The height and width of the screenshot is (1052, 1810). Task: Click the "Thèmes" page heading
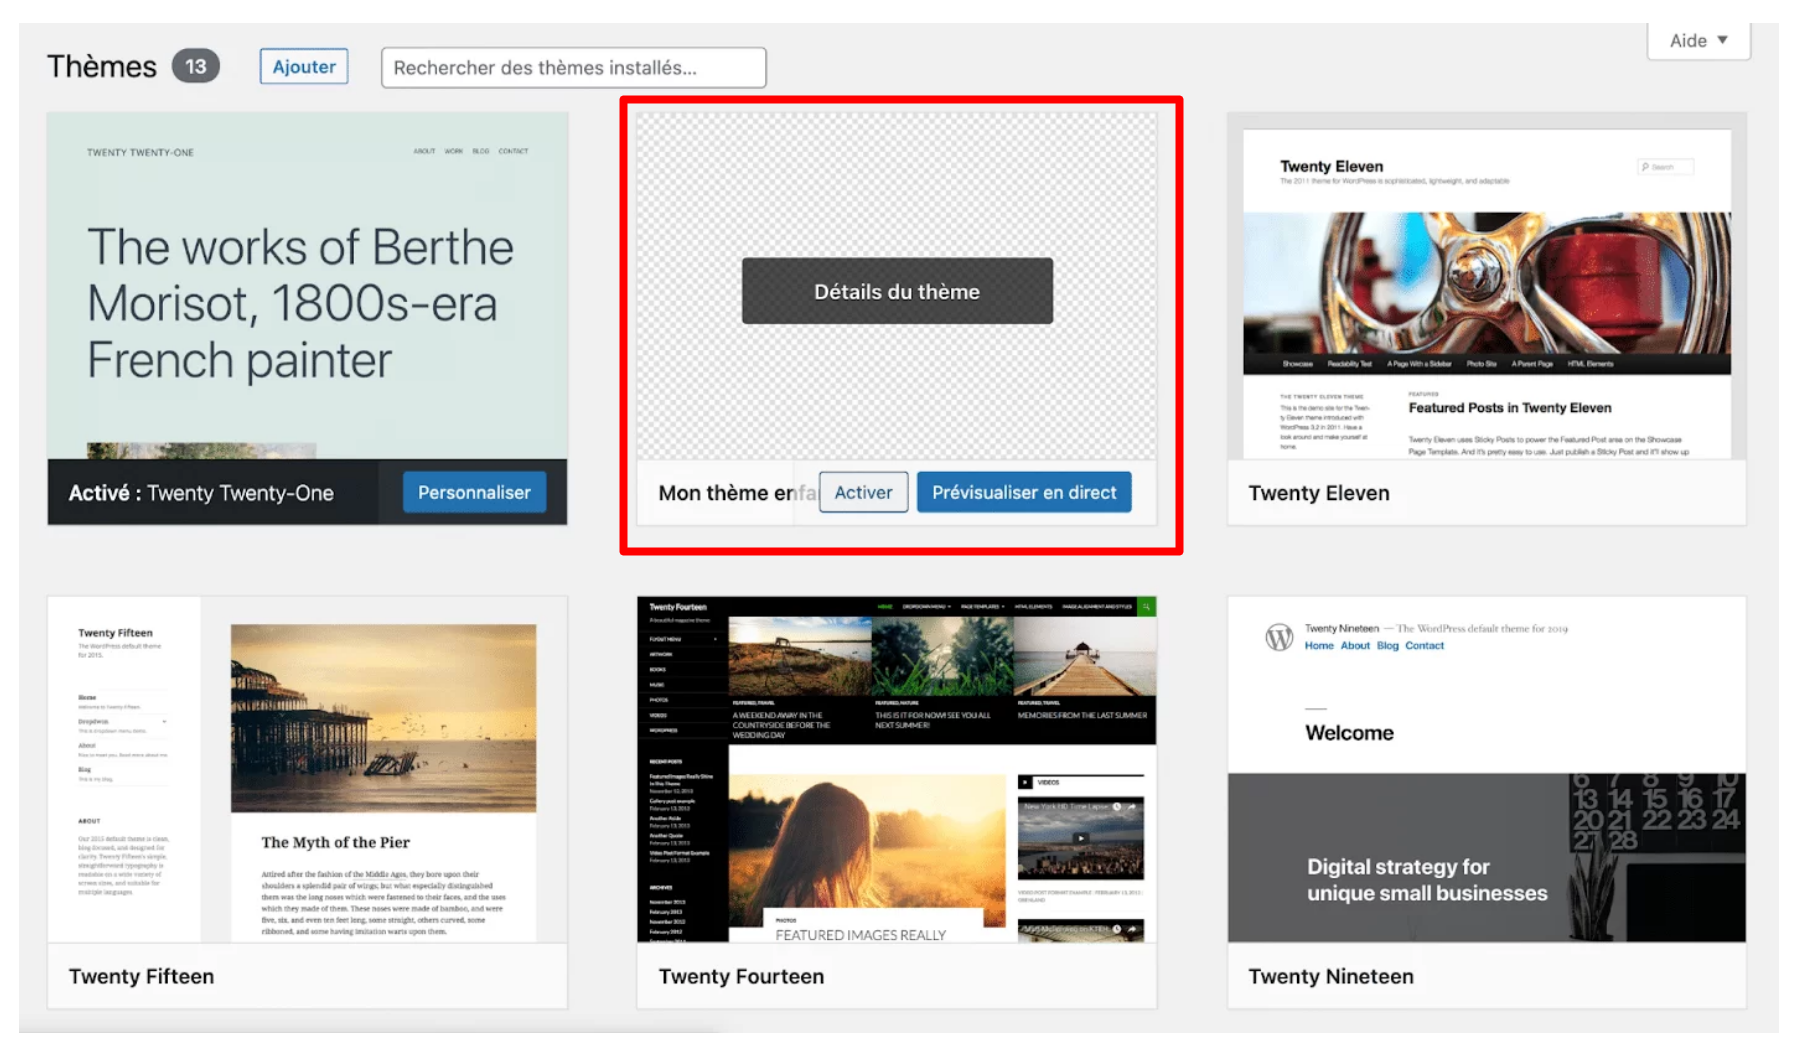click(101, 65)
